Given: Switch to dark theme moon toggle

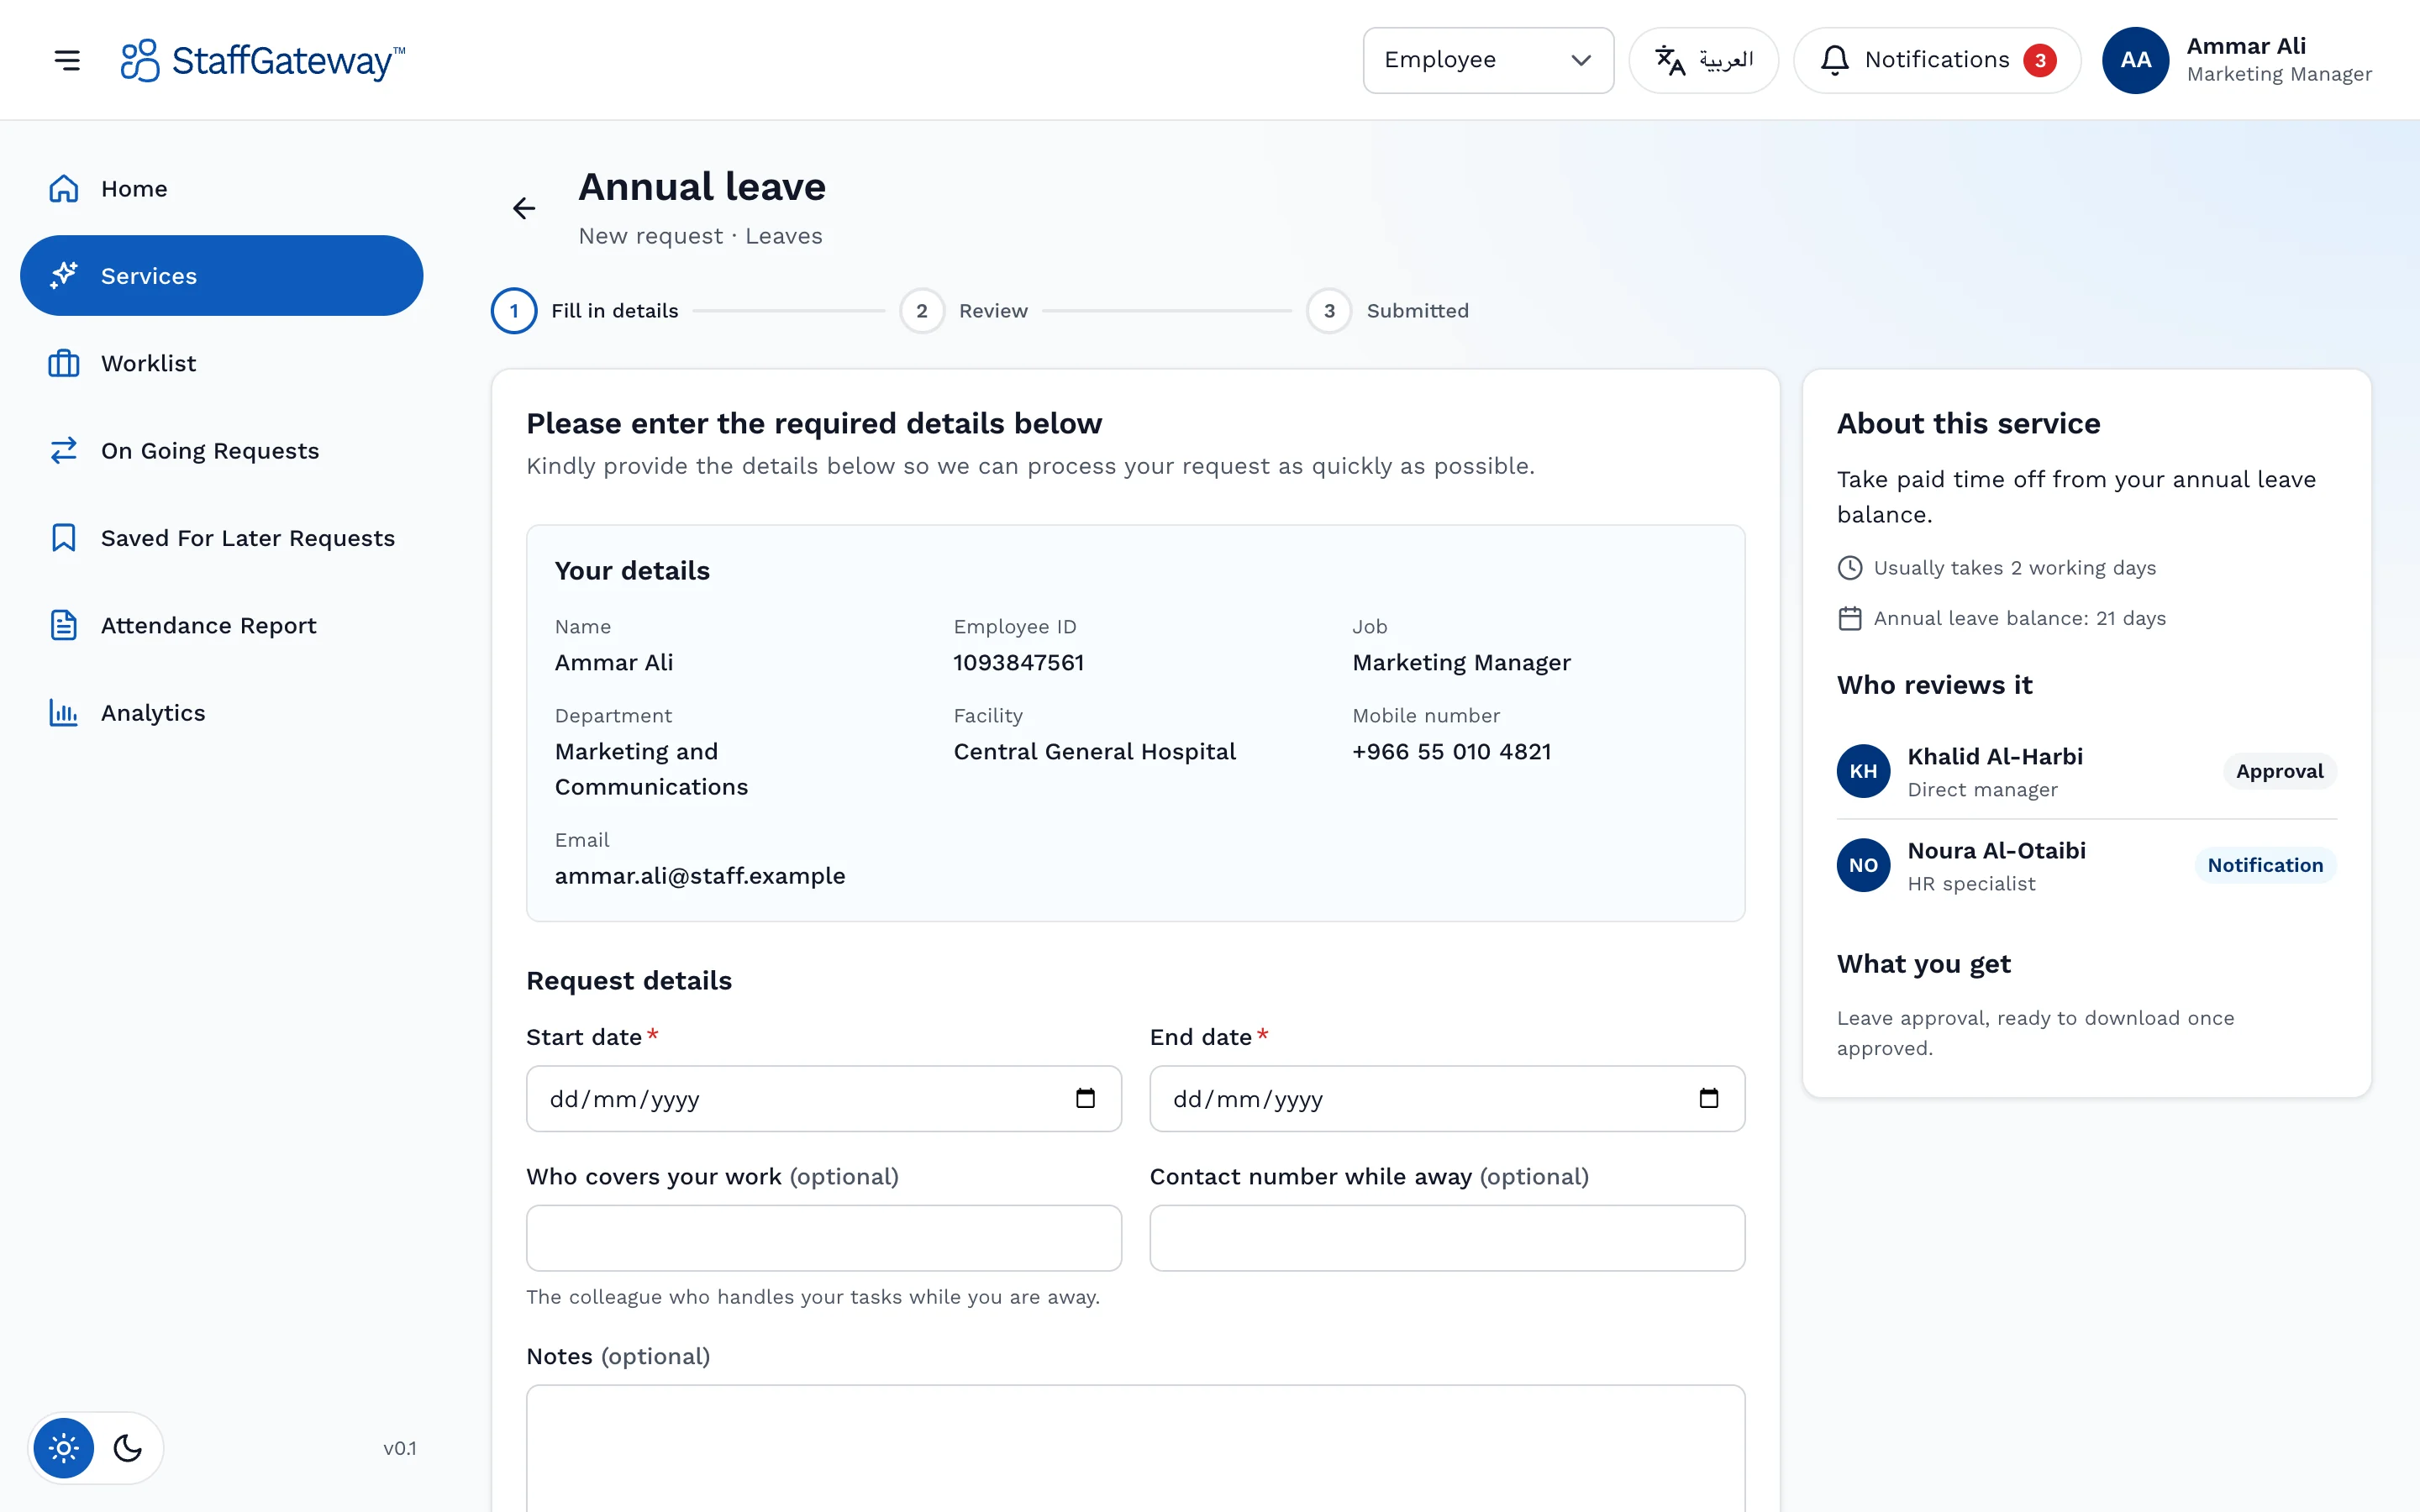Looking at the screenshot, I should 128,1448.
